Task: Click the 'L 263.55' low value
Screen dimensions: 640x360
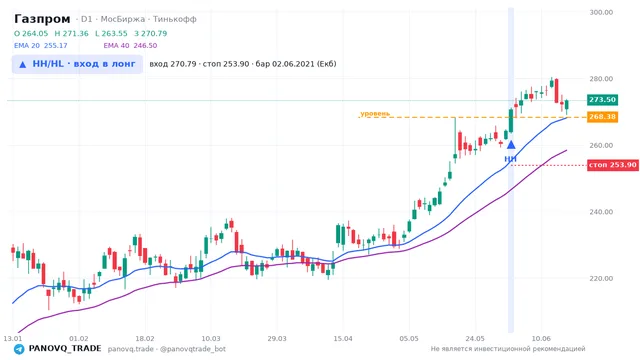Action: pos(111,33)
